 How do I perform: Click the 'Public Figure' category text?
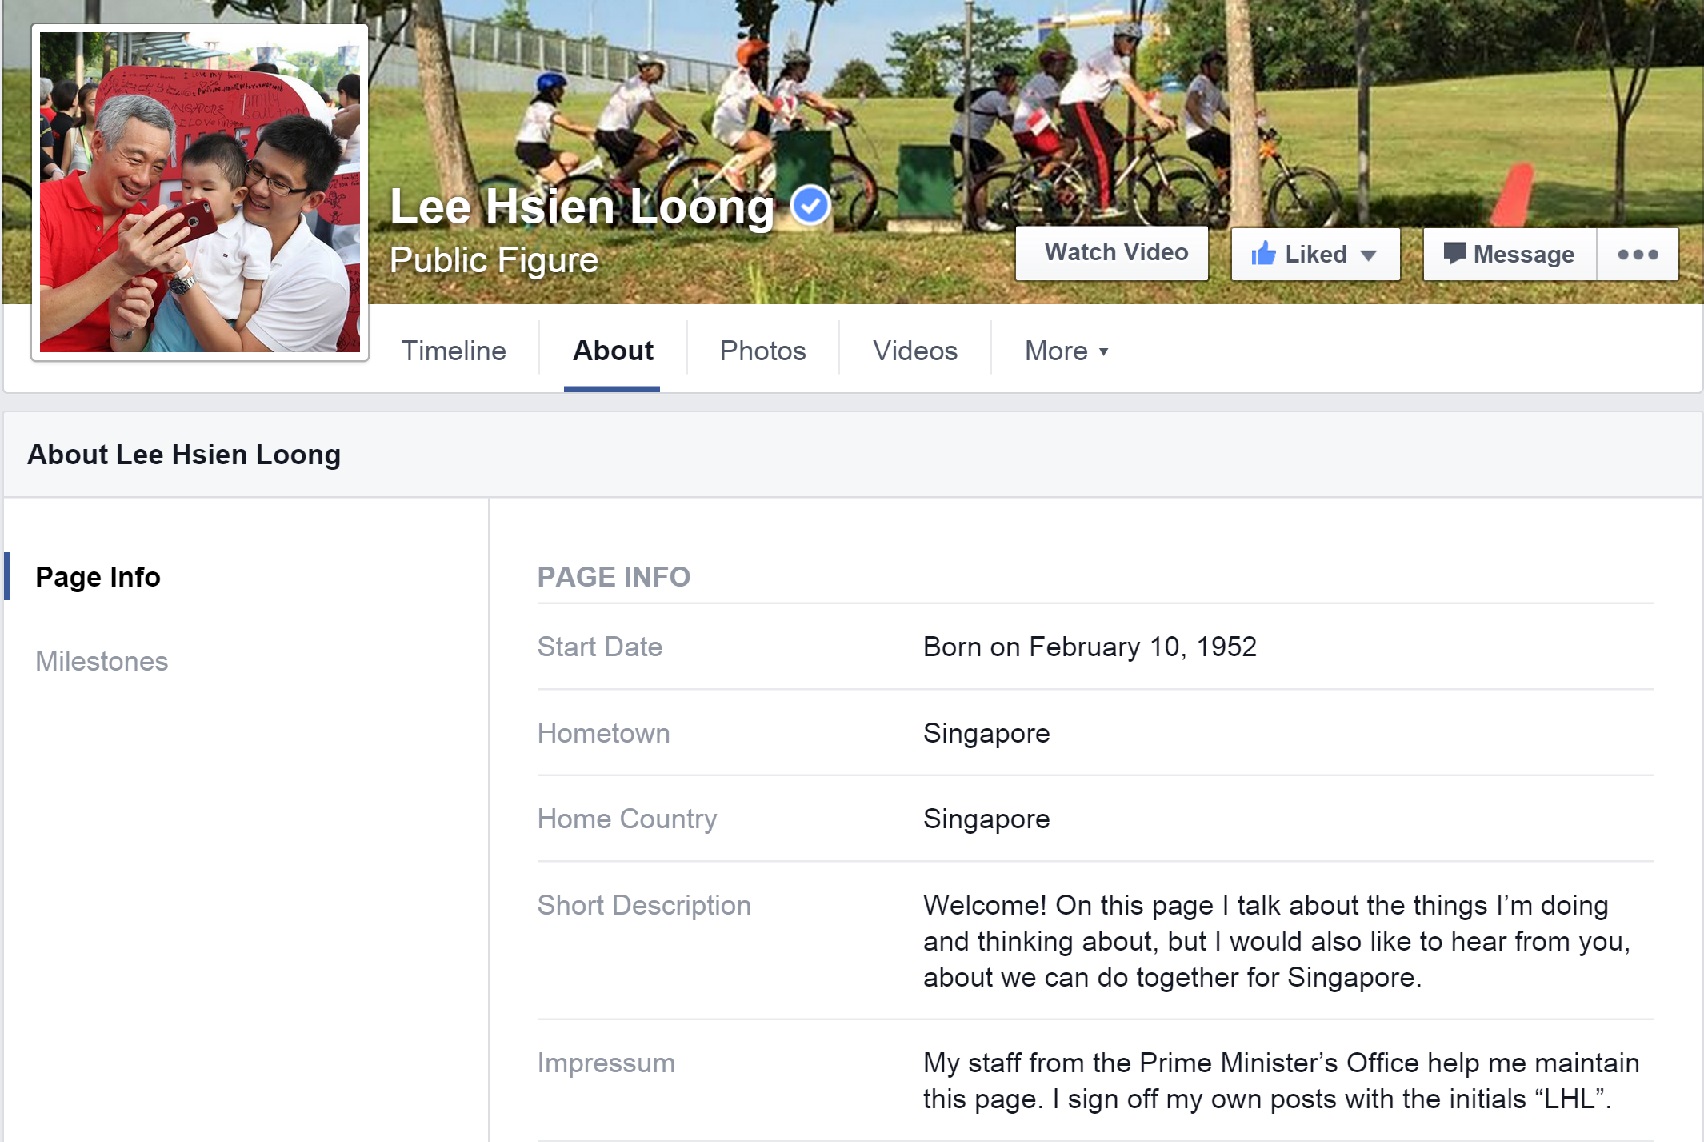[x=494, y=260]
